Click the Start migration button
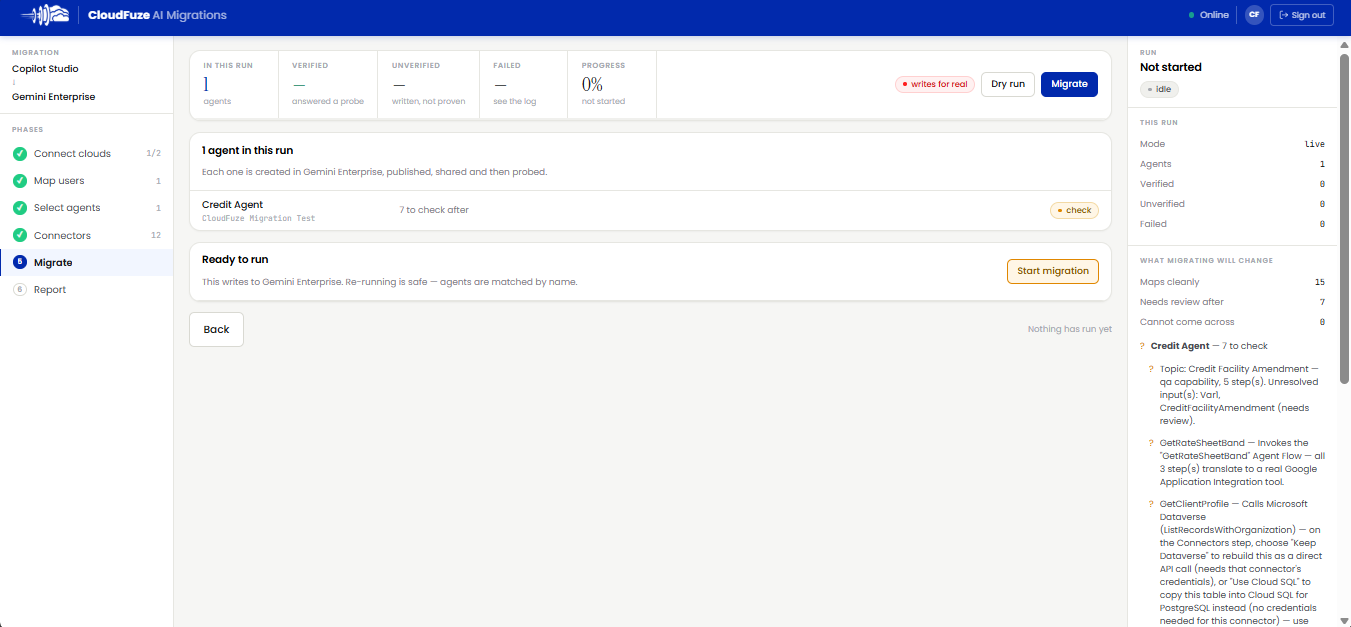The image size is (1351, 627). [1053, 271]
